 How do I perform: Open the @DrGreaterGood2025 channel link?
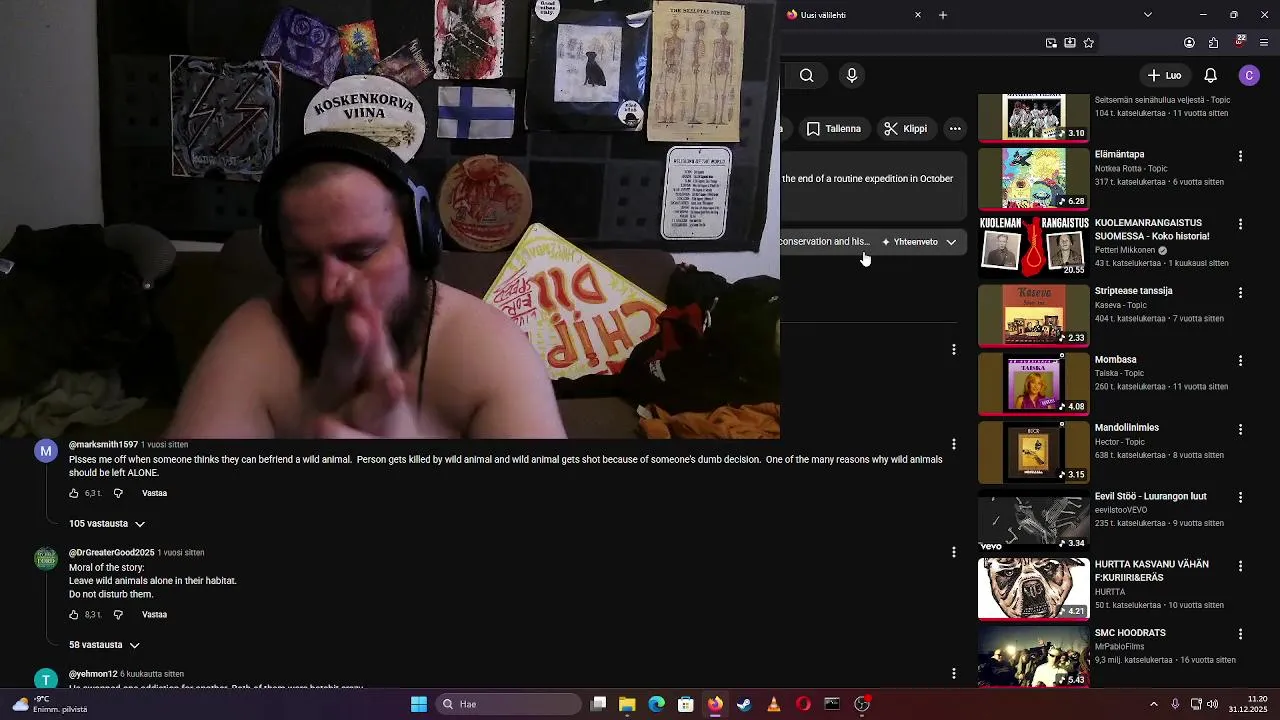pyautogui.click(x=111, y=552)
